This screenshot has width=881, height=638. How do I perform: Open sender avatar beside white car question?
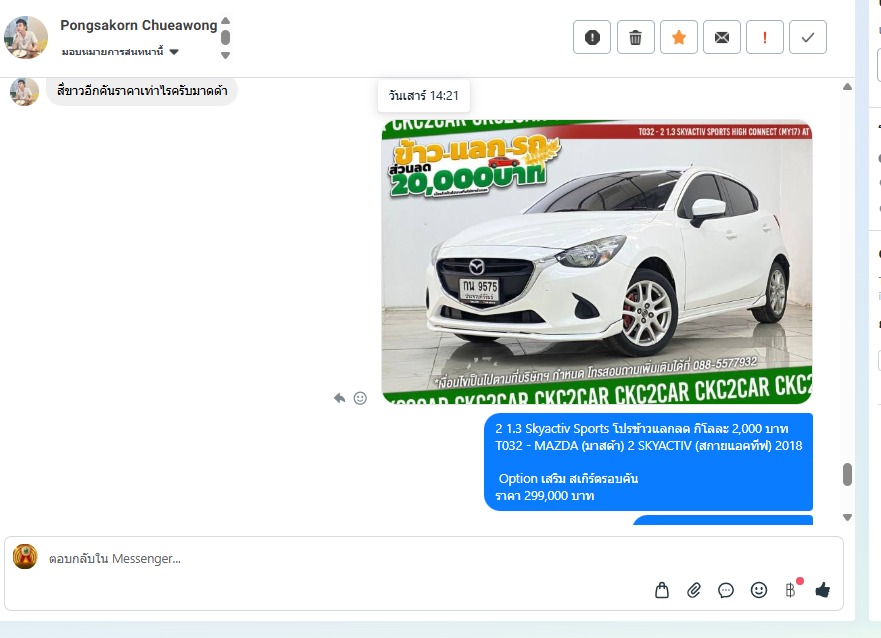pos(24,92)
